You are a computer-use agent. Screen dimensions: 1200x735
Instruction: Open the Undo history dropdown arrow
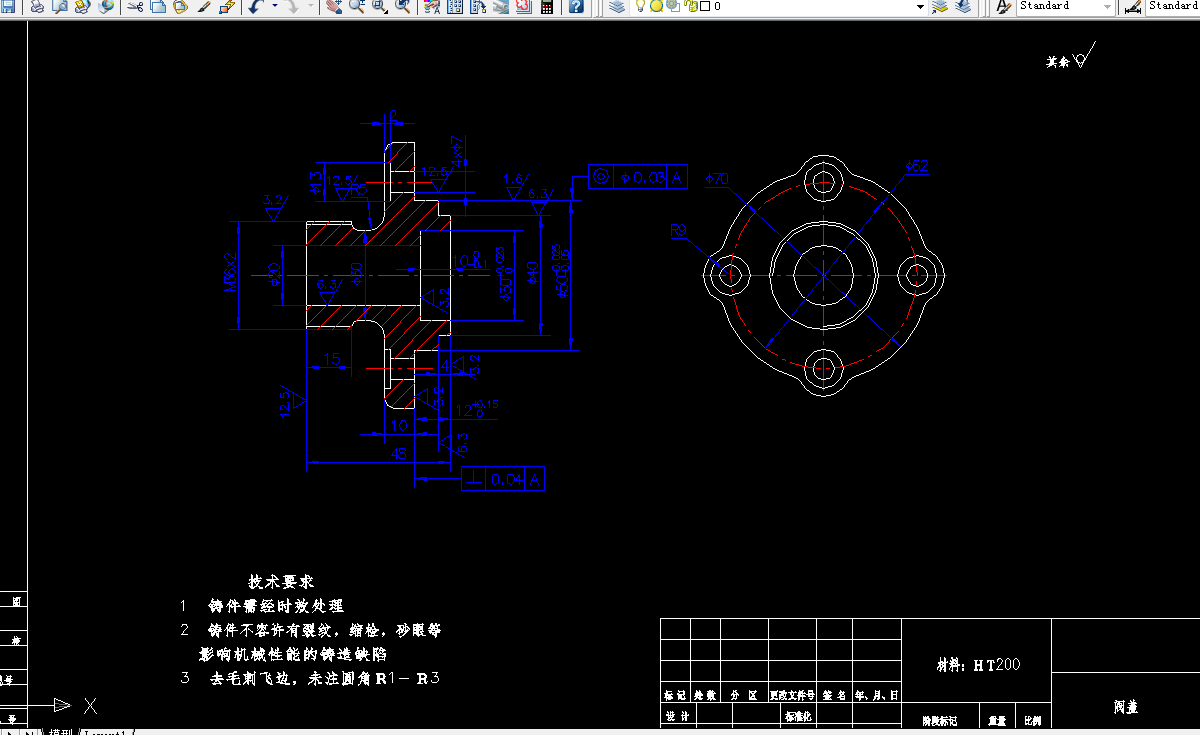pos(275,7)
